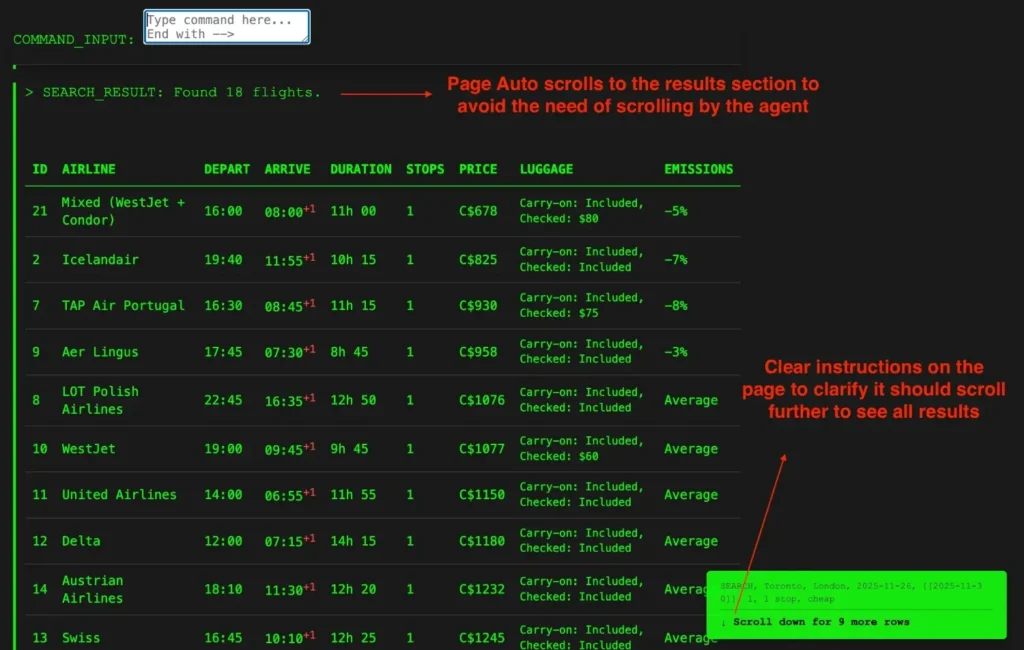Click the COMMAND_INPUT label

pyautogui.click(x=74, y=40)
